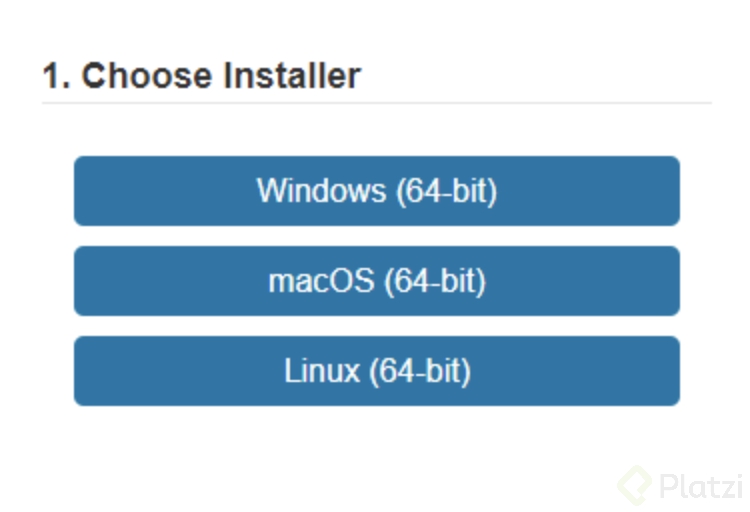
Task: Download the 64-bit installer for Windows
Action: coord(376,191)
